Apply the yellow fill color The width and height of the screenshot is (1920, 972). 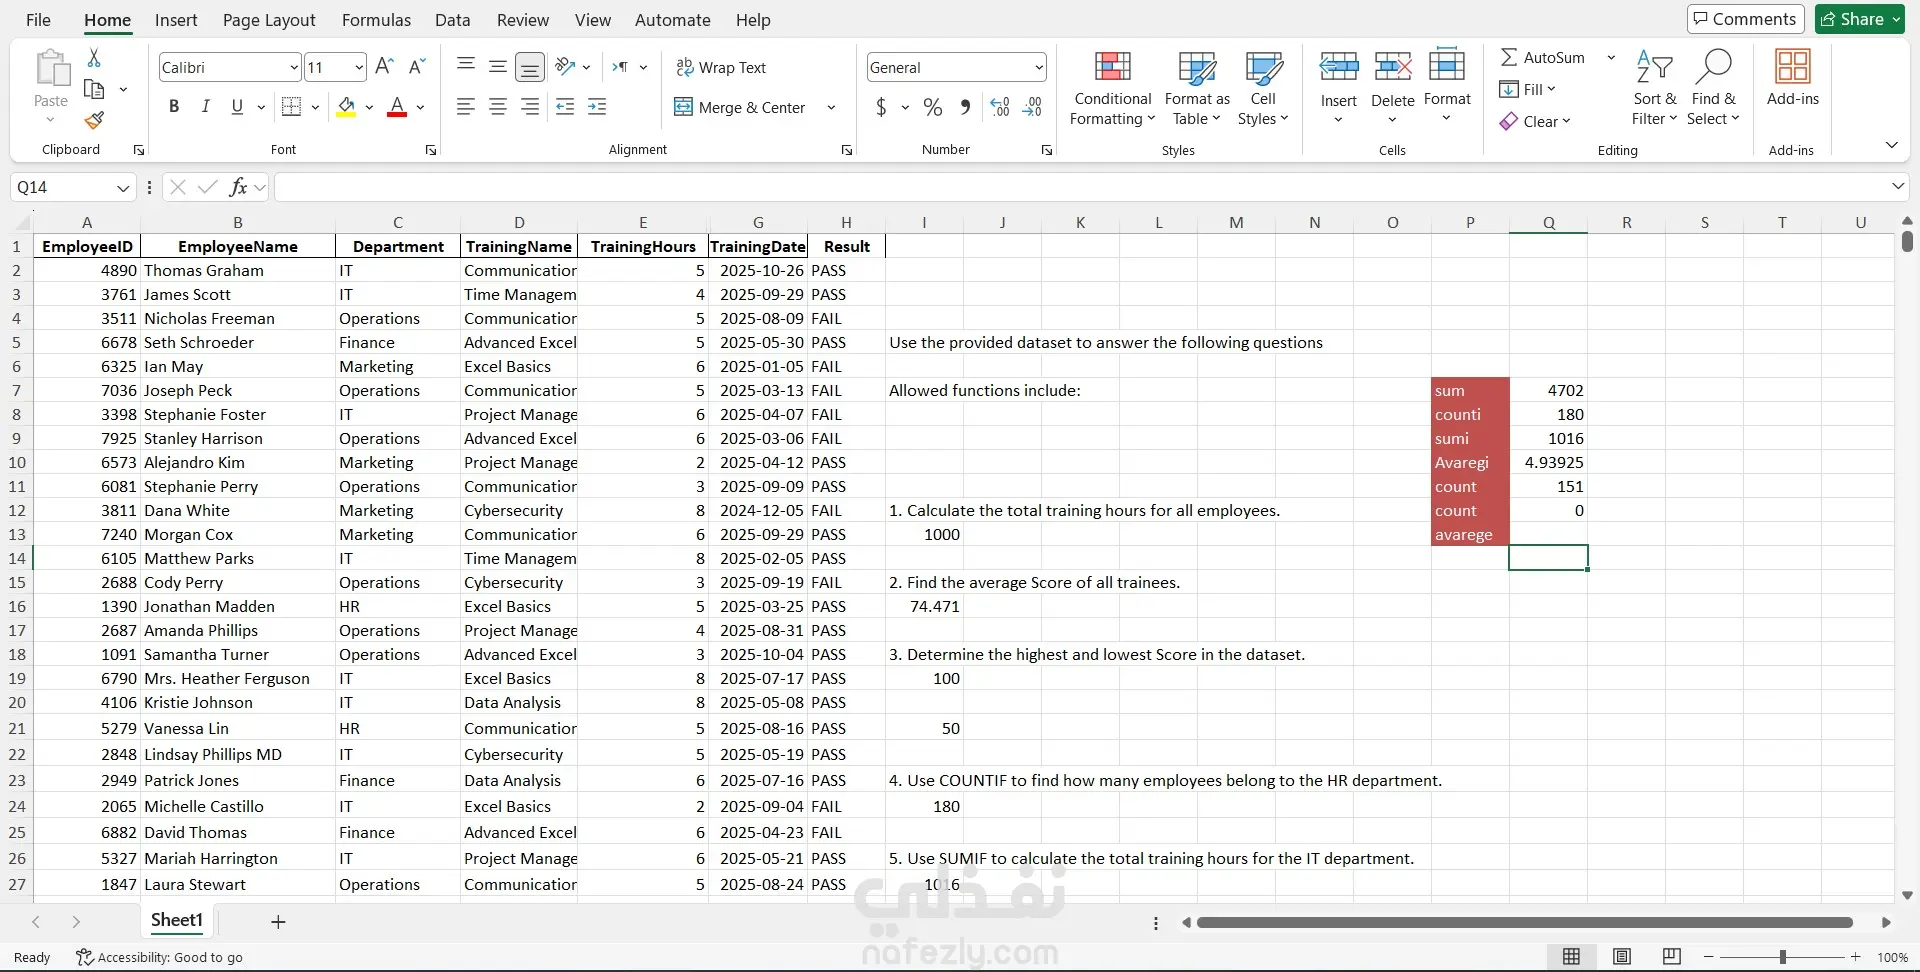point(346,106)
